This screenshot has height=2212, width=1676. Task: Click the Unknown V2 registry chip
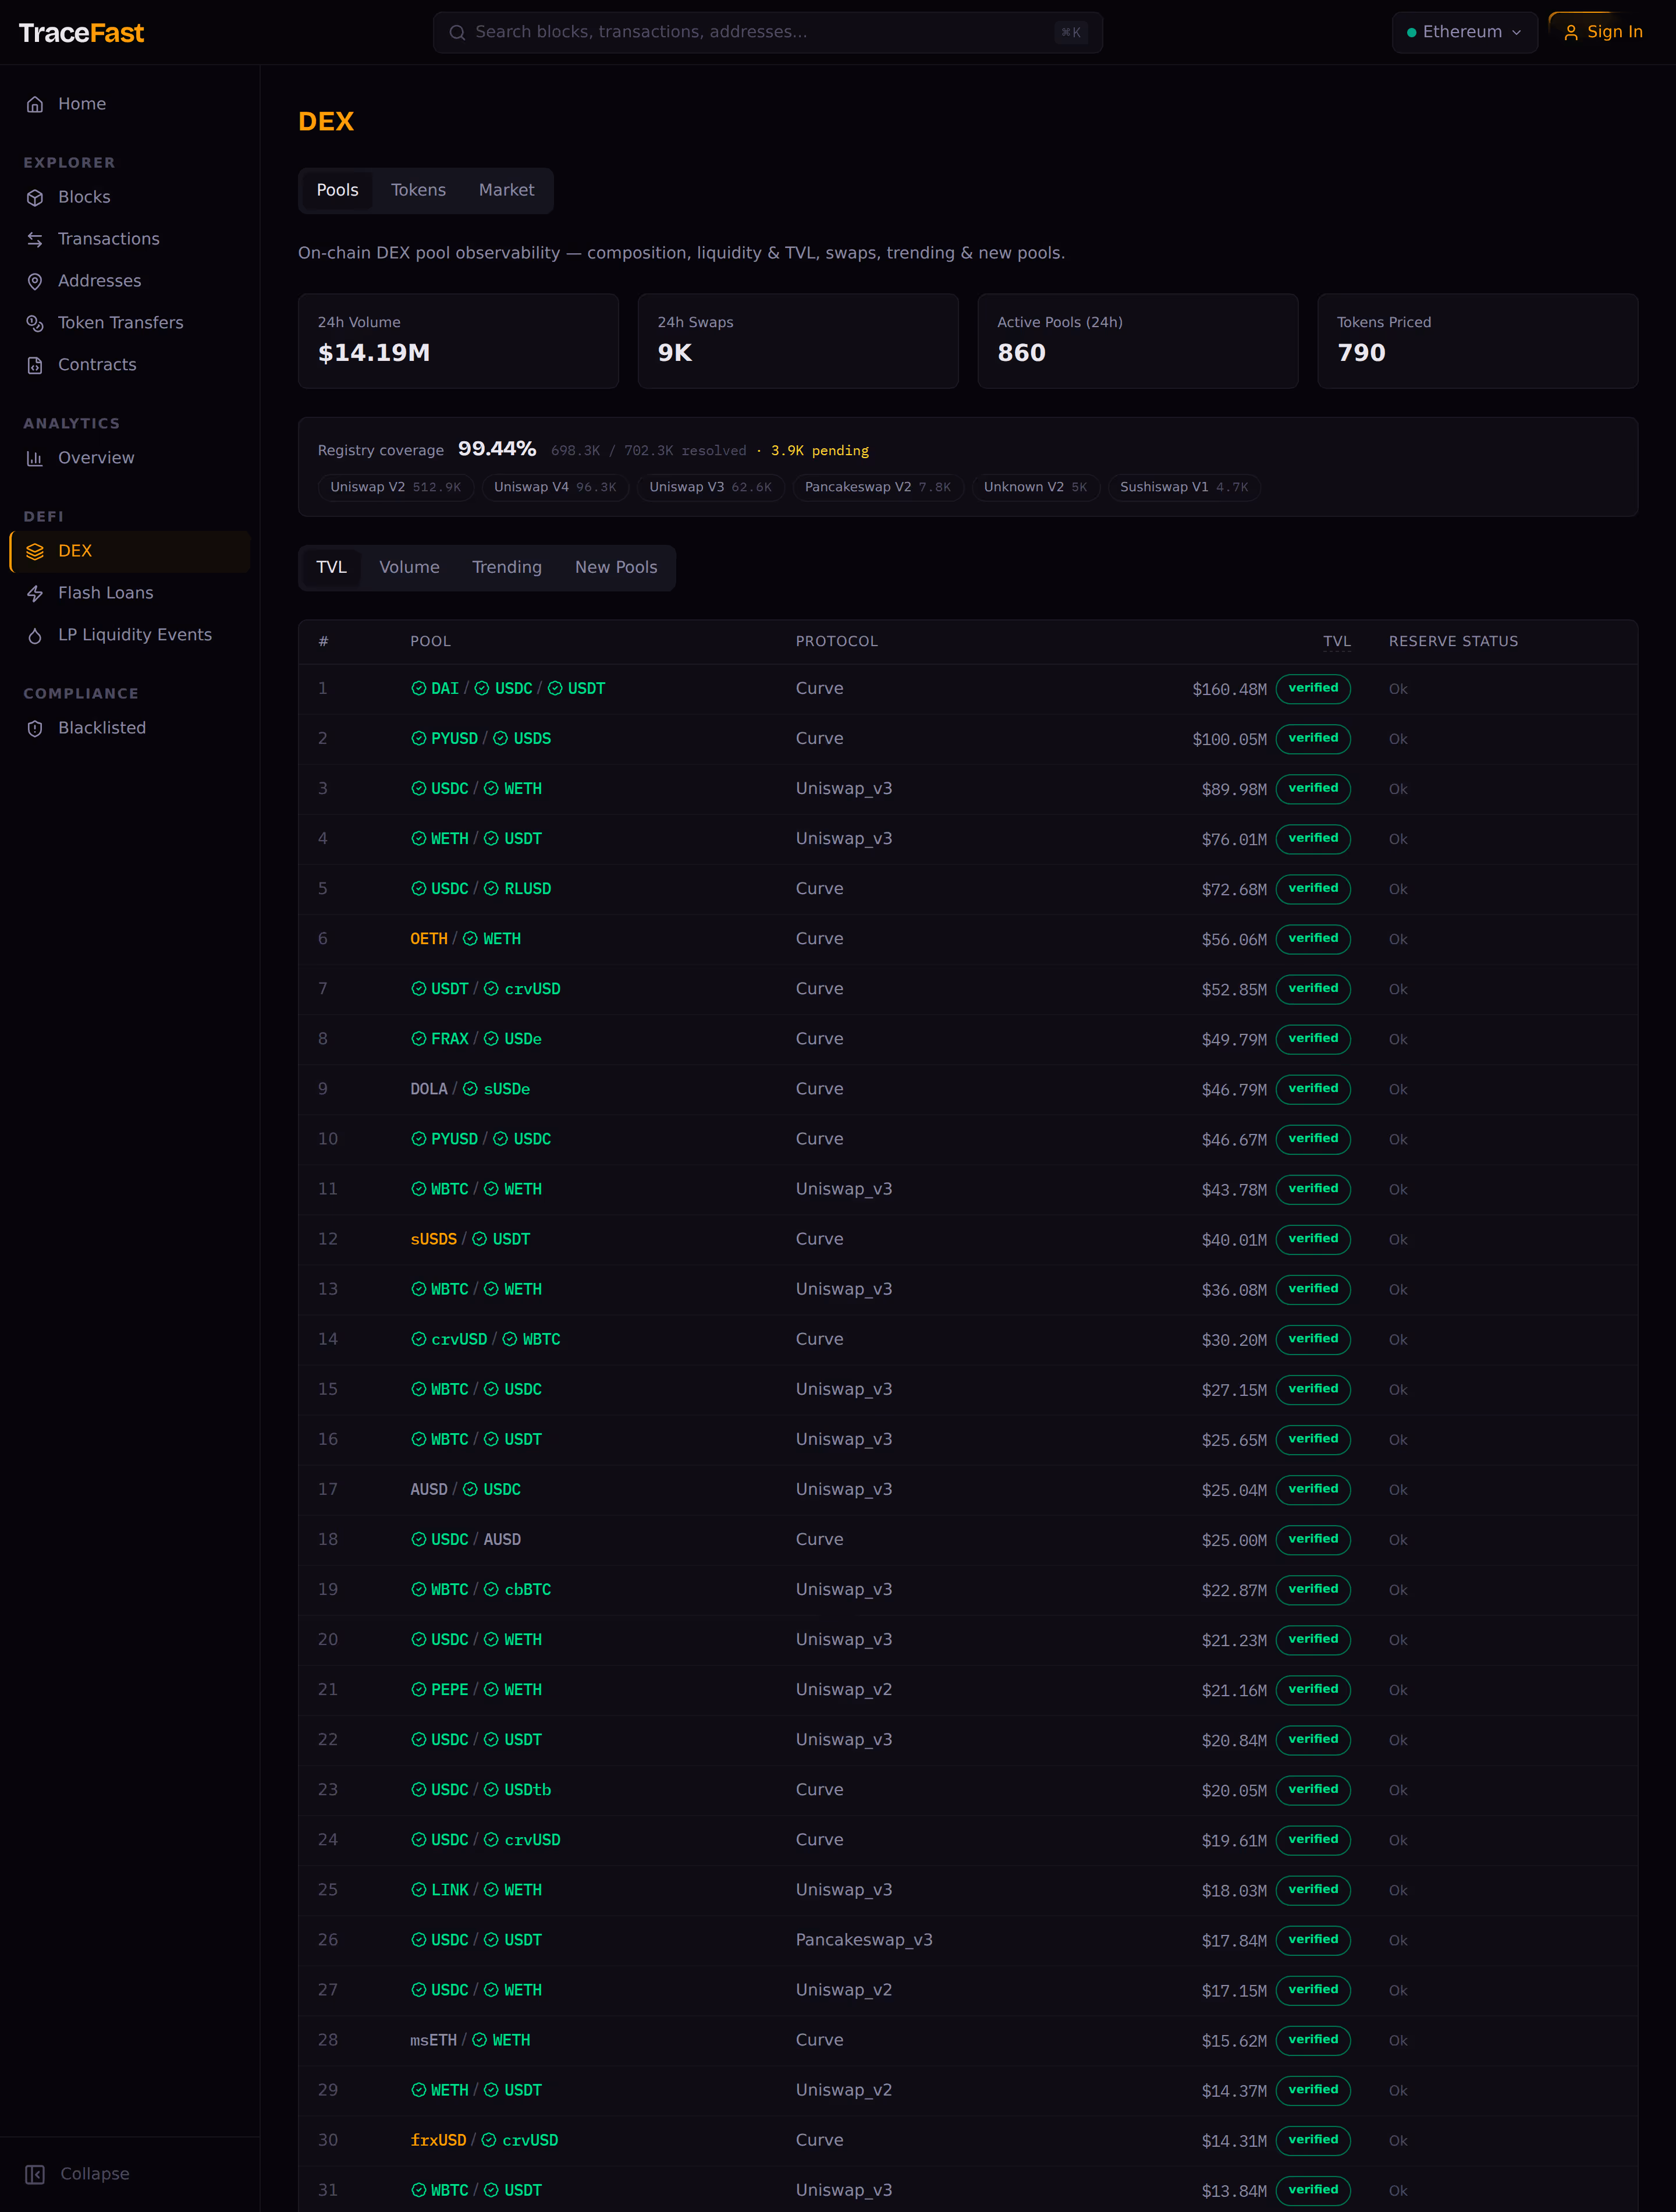(1035, 488)
